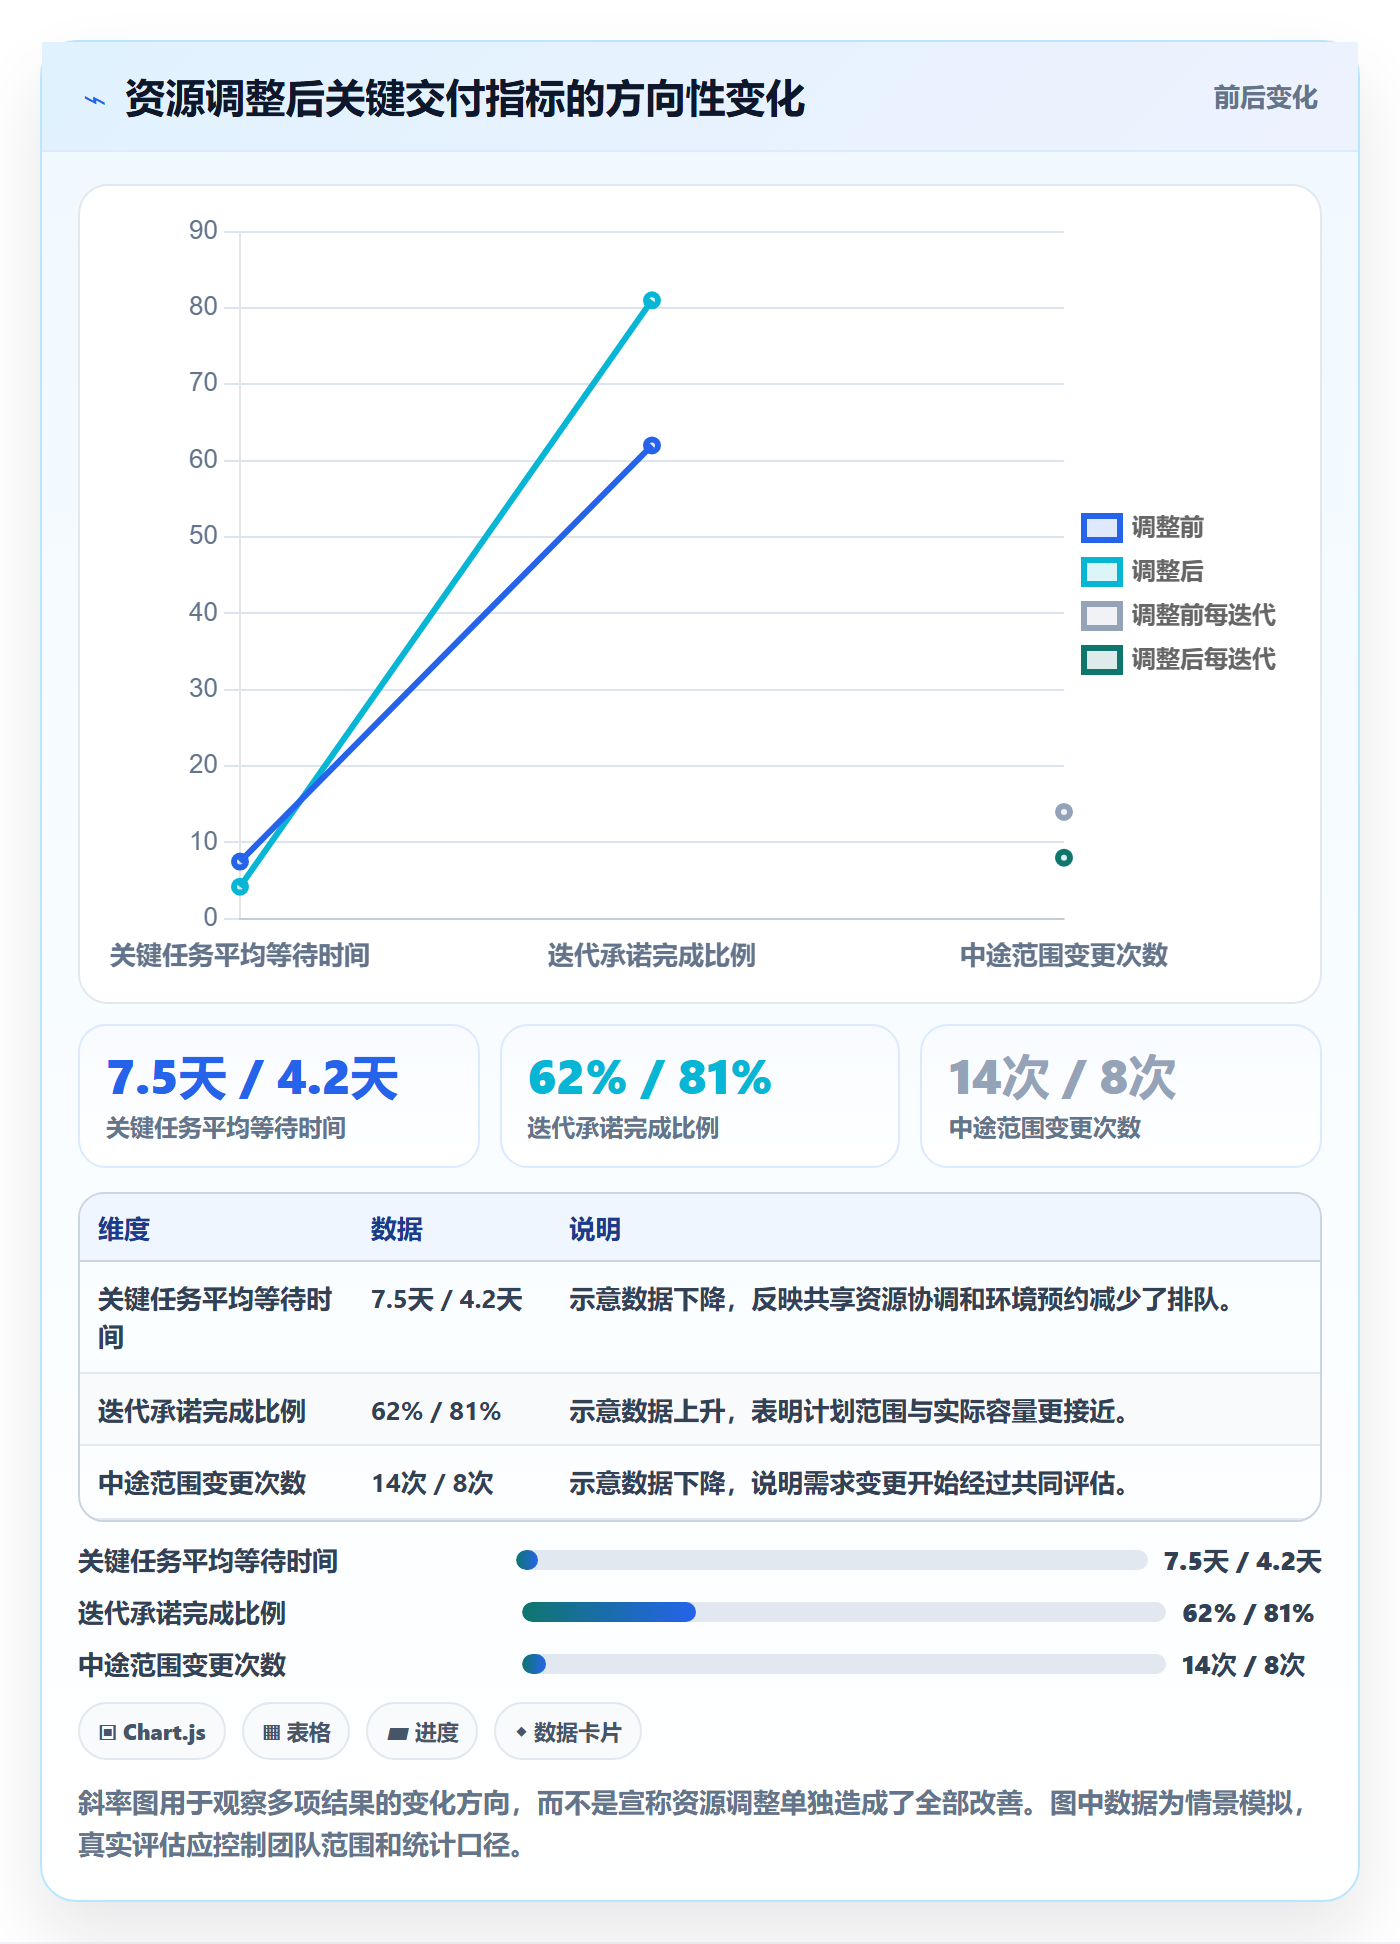The width and height of the screenshot is (1400, 1944).
Task: Select the gray data point at 14
Action: [x=1064, y=812]
